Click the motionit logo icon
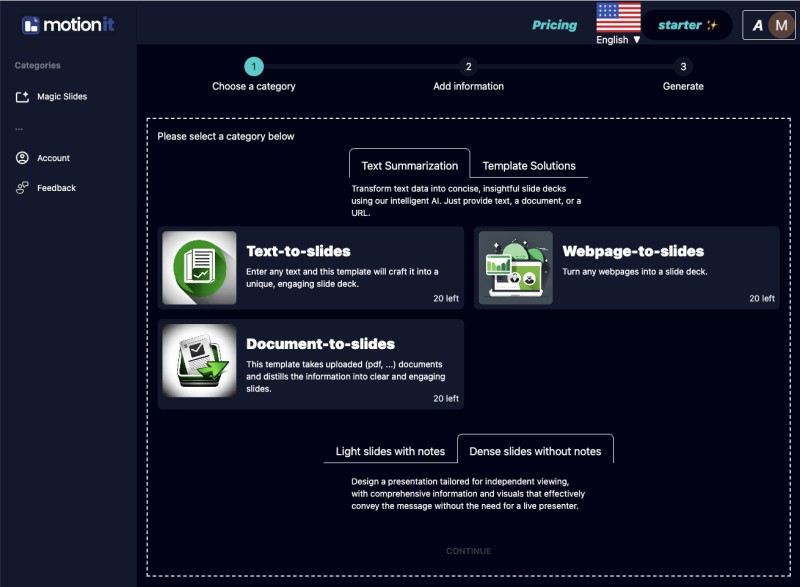The height and width of the screenshot is (587, 800). pyautogui.click(x=31, y=25)
